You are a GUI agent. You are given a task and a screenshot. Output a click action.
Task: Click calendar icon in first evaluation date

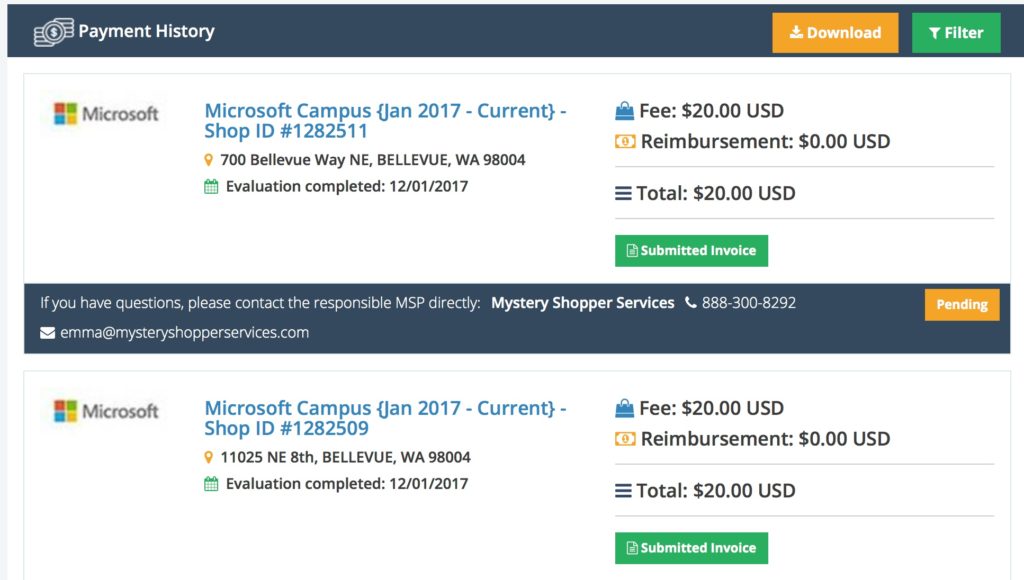pos(211,187)
